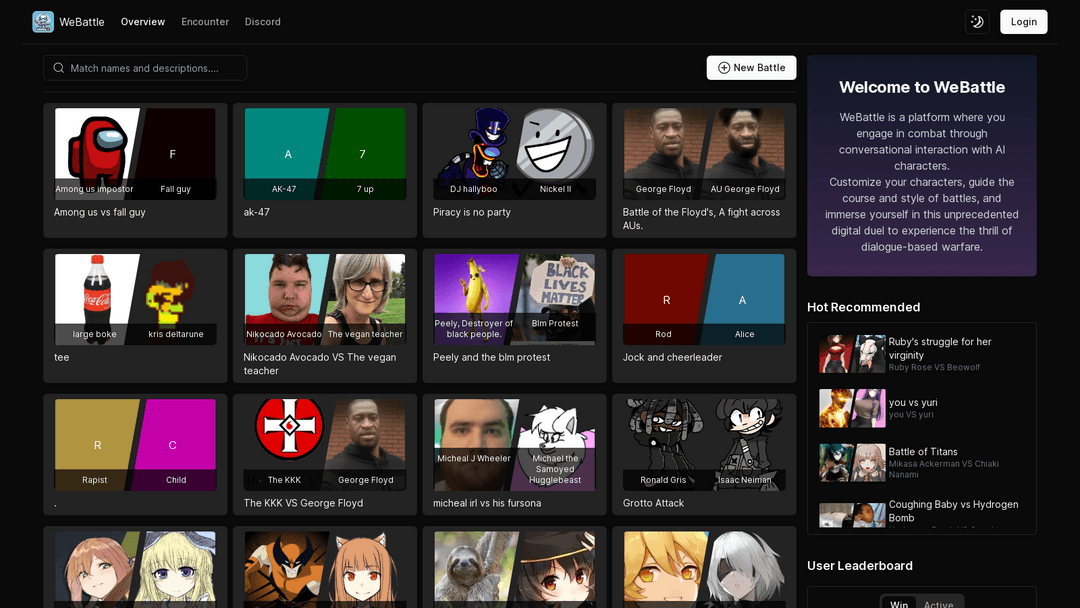1080x608 pixels.
Task: Open the 'Jock and cheerleader' battle card
Action: coord(704,315)
